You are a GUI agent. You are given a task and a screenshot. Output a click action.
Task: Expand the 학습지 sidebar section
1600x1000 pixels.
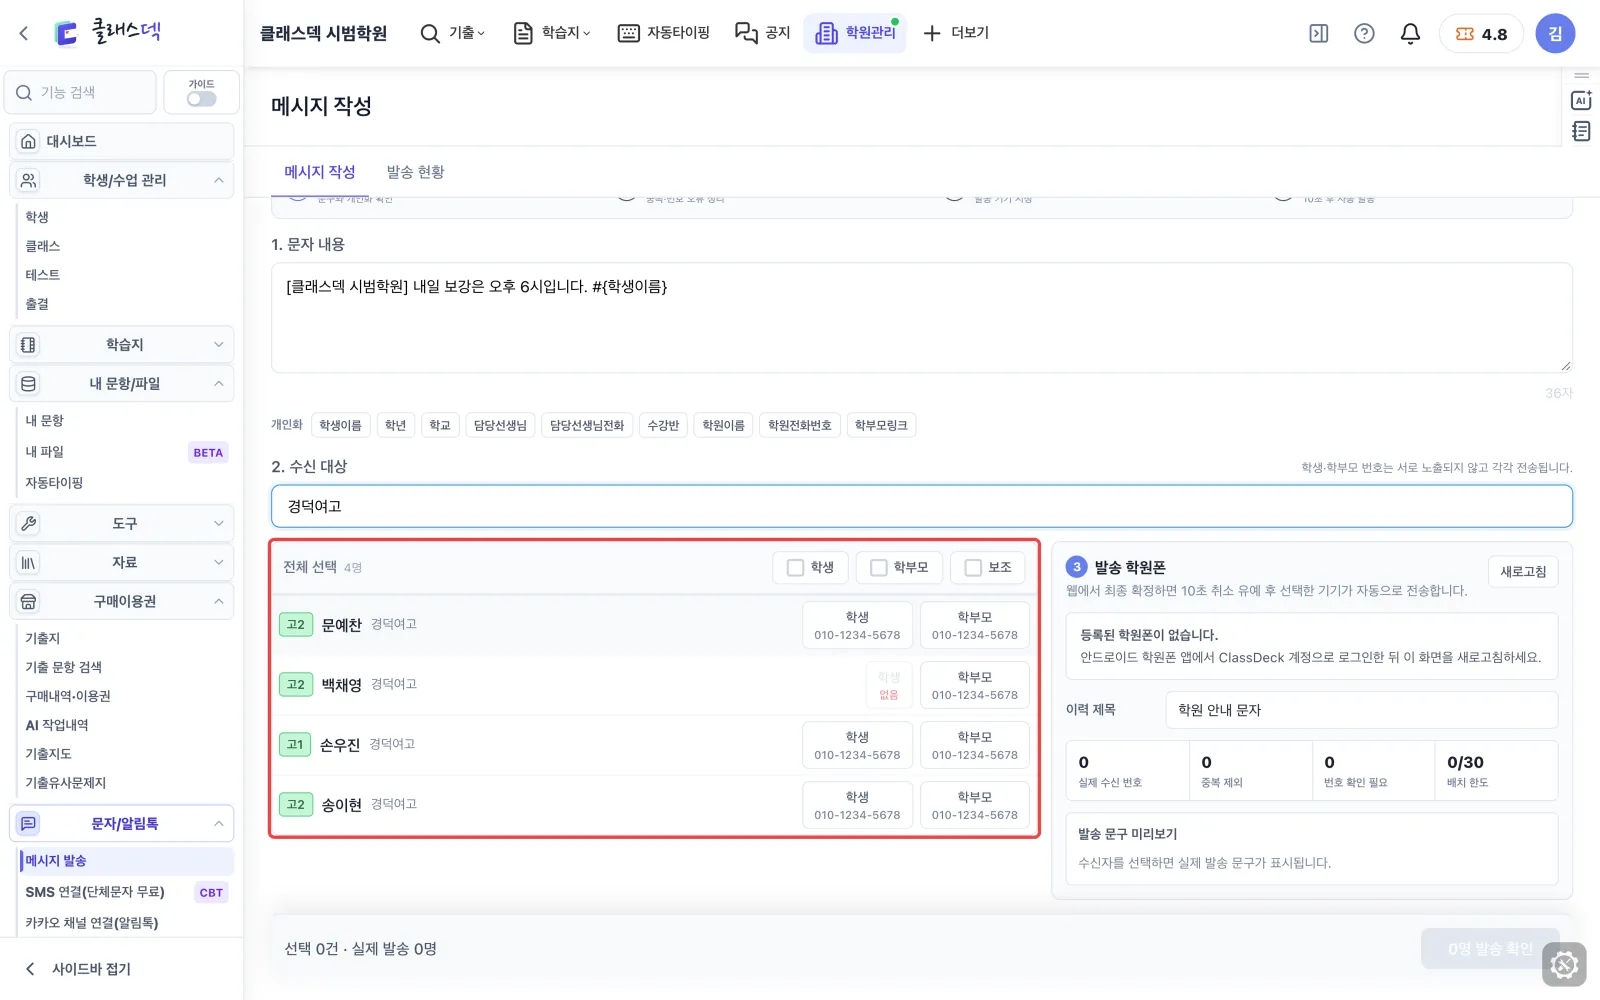pos(122,344)
